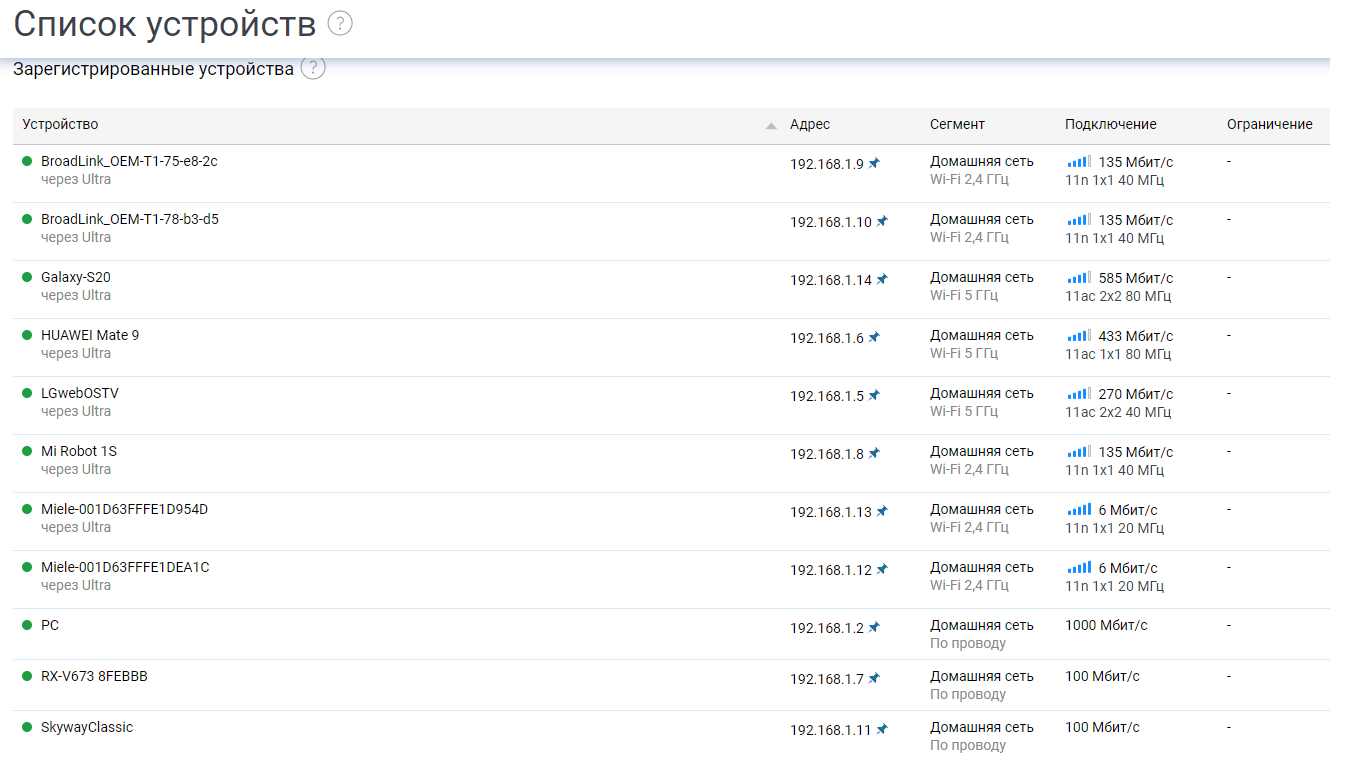
Task: Click pin icon next to 192.168.1.2
Action: [874, 627]
